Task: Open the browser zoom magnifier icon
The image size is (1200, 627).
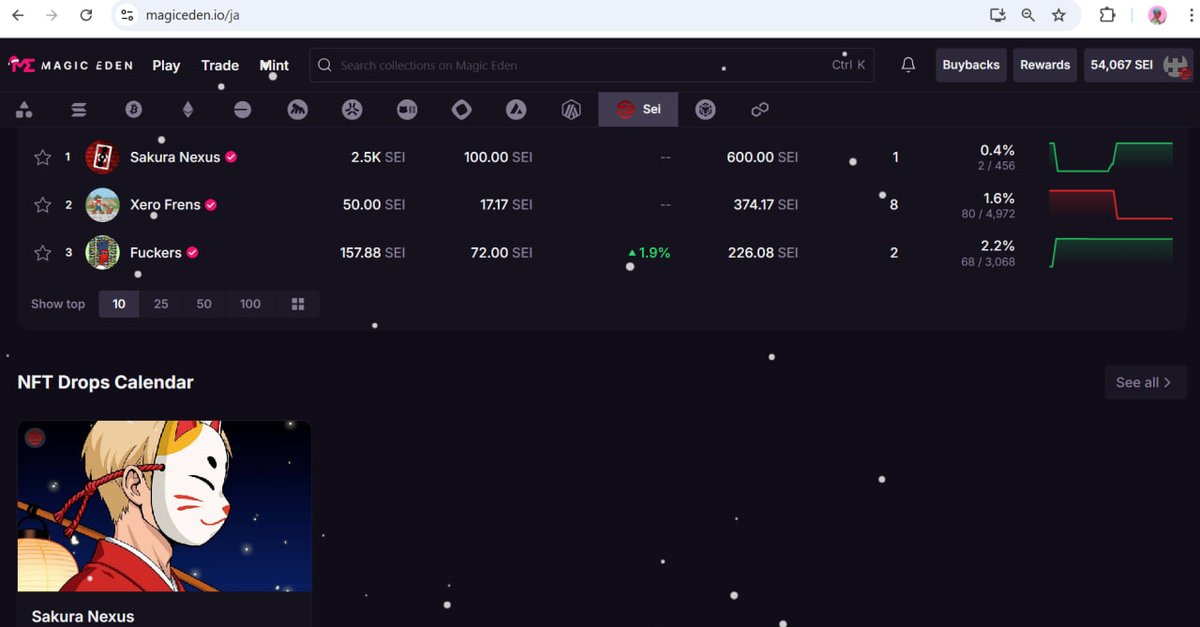Action: coord(1028,15)
